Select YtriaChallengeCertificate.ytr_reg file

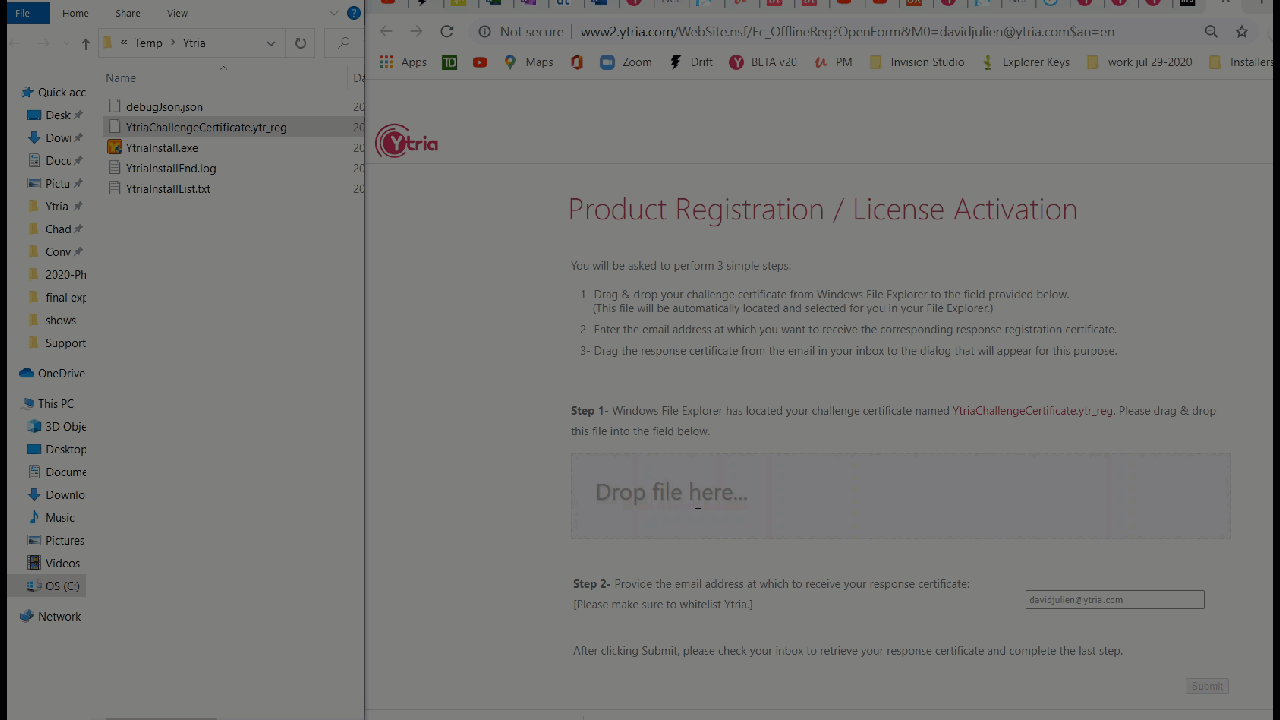tap(206, 127)
